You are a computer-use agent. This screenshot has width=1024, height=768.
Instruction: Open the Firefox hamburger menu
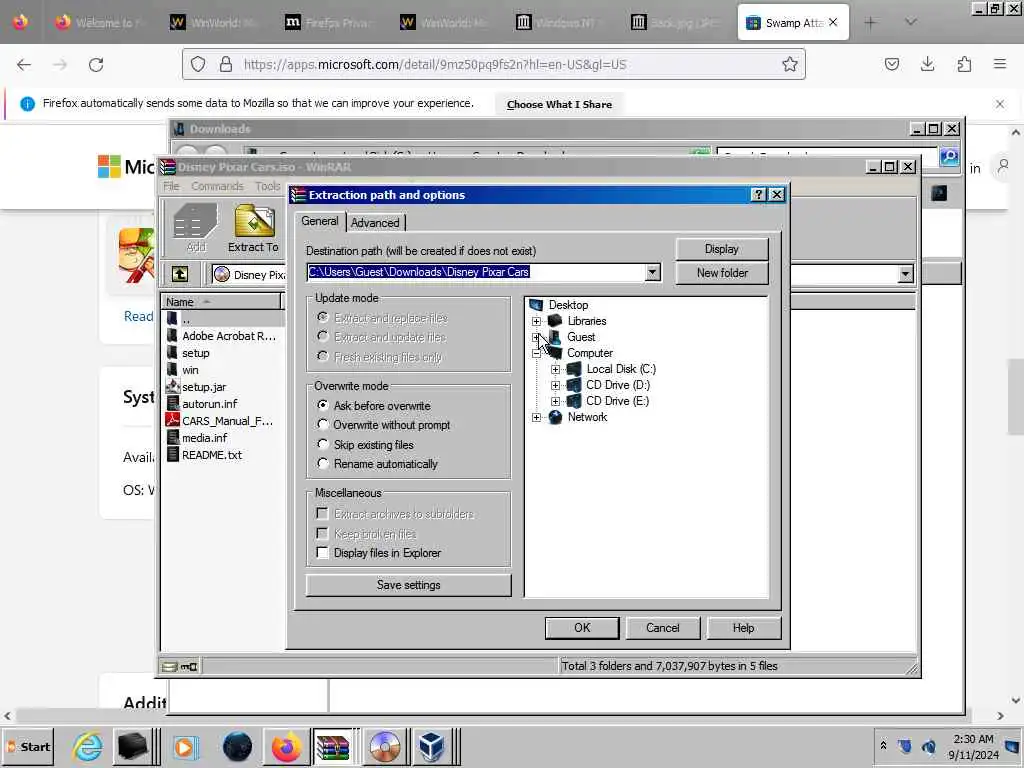[x=1000, y=64]
